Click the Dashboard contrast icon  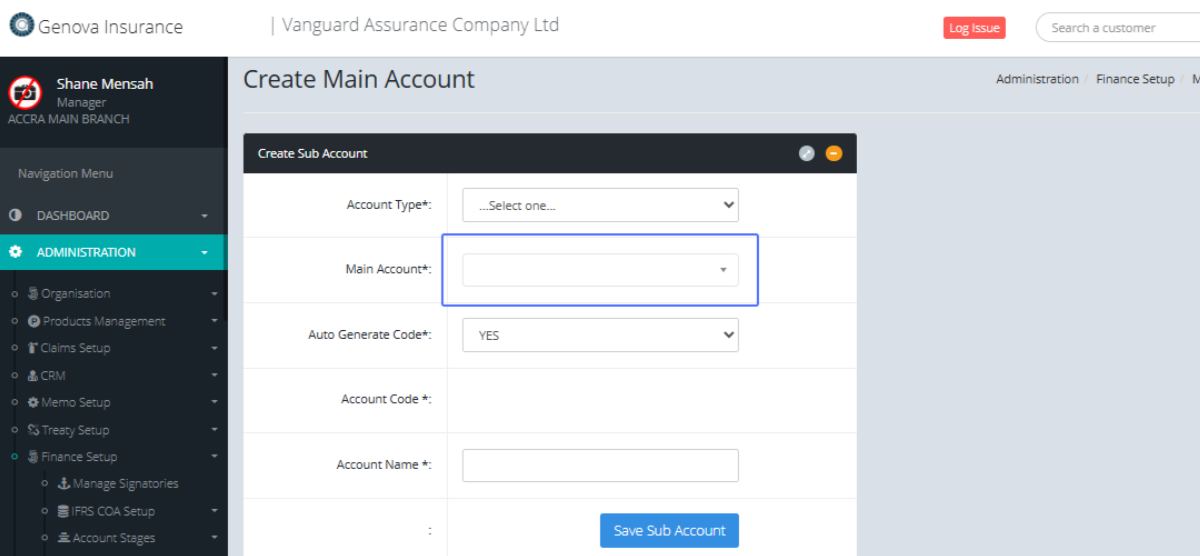click(x=15, y=216)
